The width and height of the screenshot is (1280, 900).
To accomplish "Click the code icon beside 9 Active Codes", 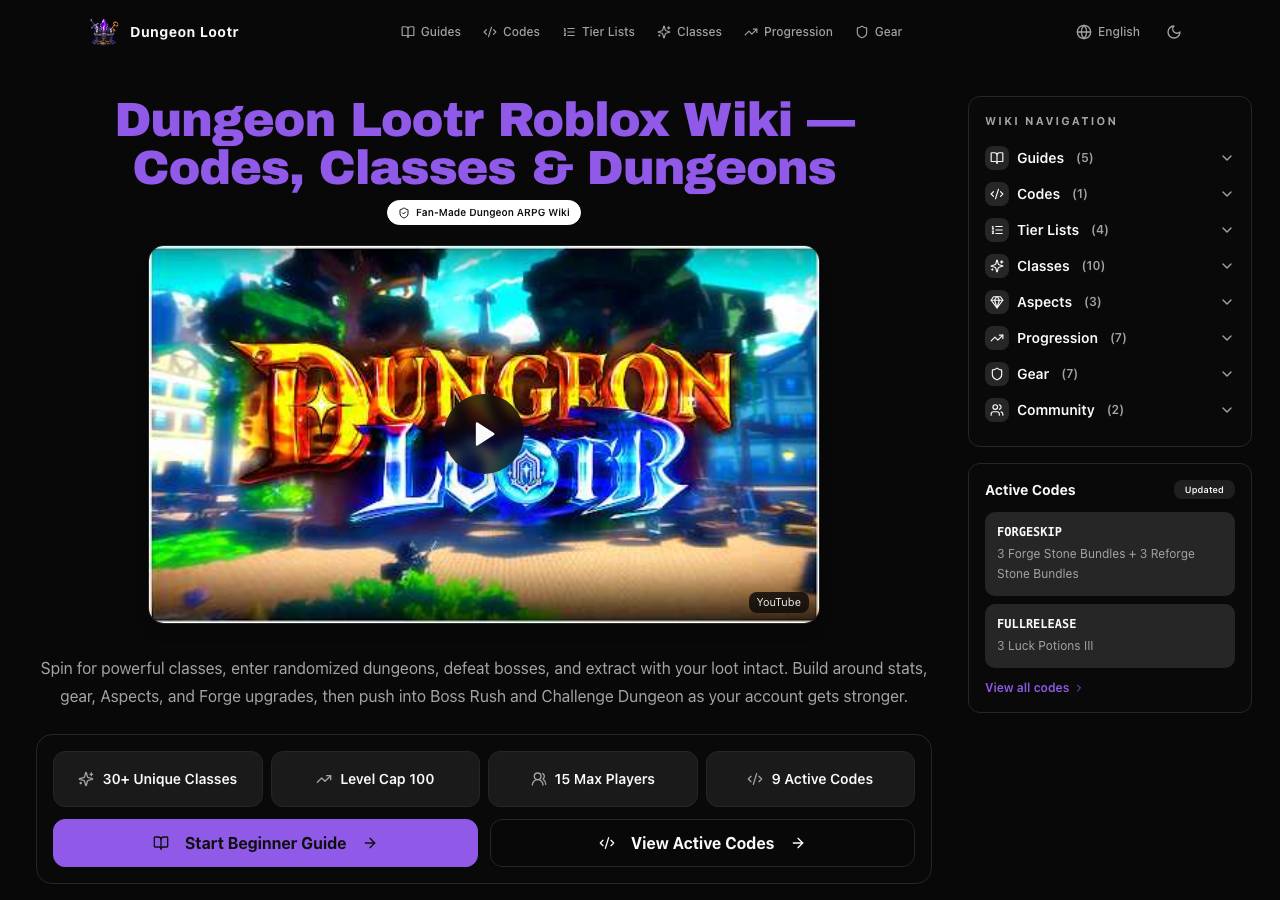I will coord(755,779).
